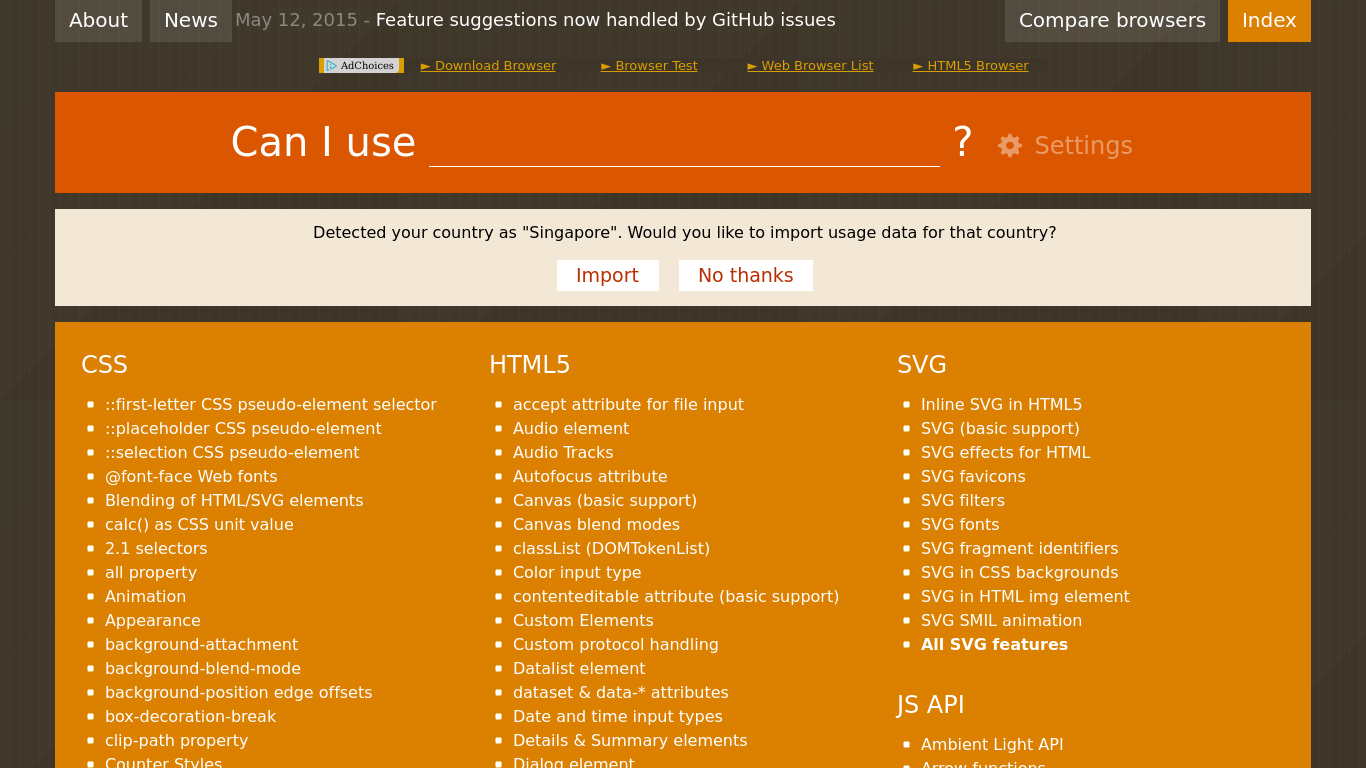The height and width of the screenshot is (768, 1366).
Task: Click the HTML5 section heading
Action: [529, 365]
